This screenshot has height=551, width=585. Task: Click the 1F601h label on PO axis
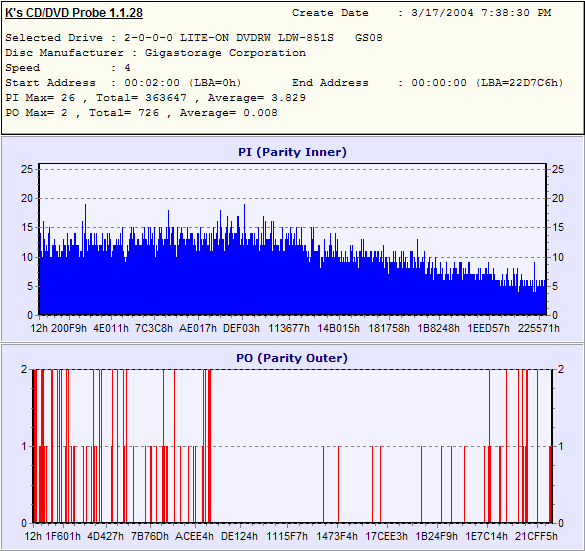pyautogui.click(x=63, y=536)
